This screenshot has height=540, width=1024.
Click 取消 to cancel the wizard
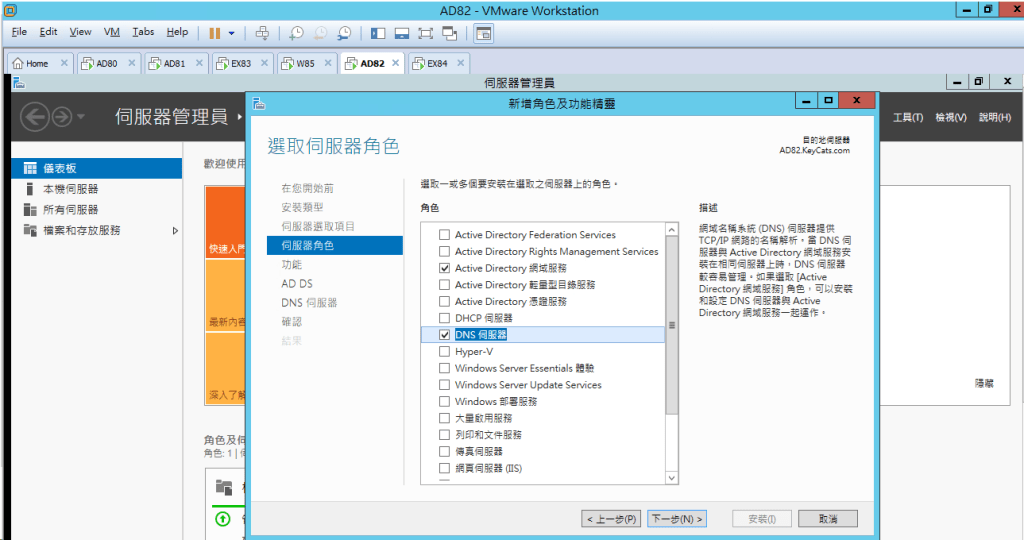point(827,519)
